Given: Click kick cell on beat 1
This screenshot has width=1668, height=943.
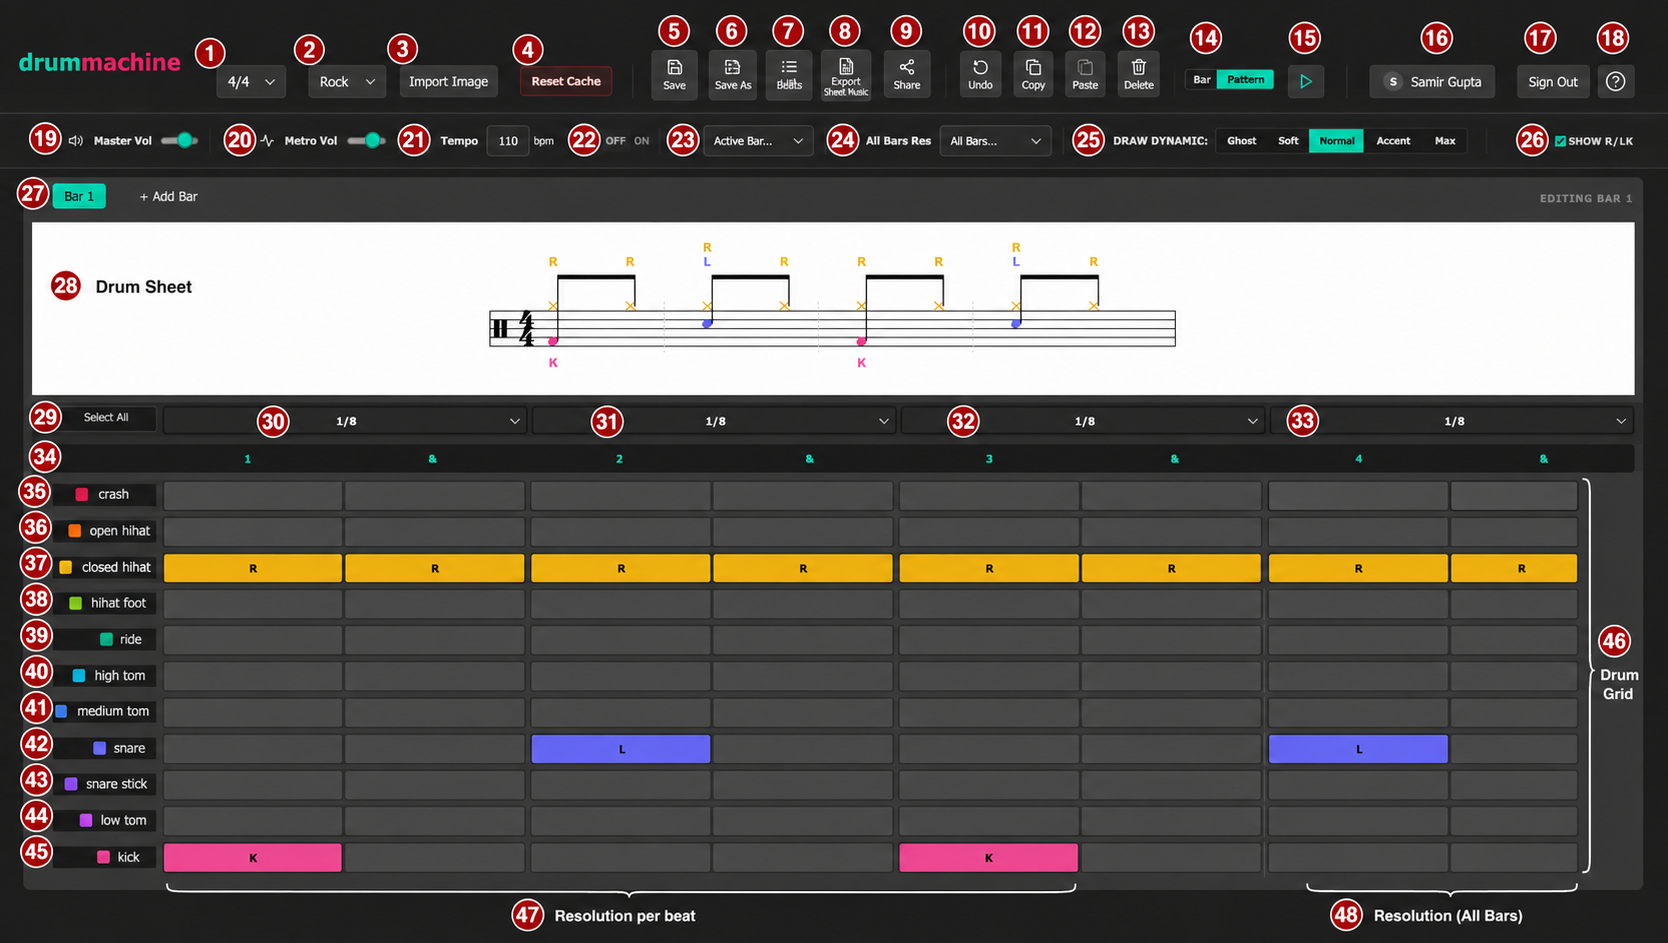Looking at the screenshot, I should [253, 858].
